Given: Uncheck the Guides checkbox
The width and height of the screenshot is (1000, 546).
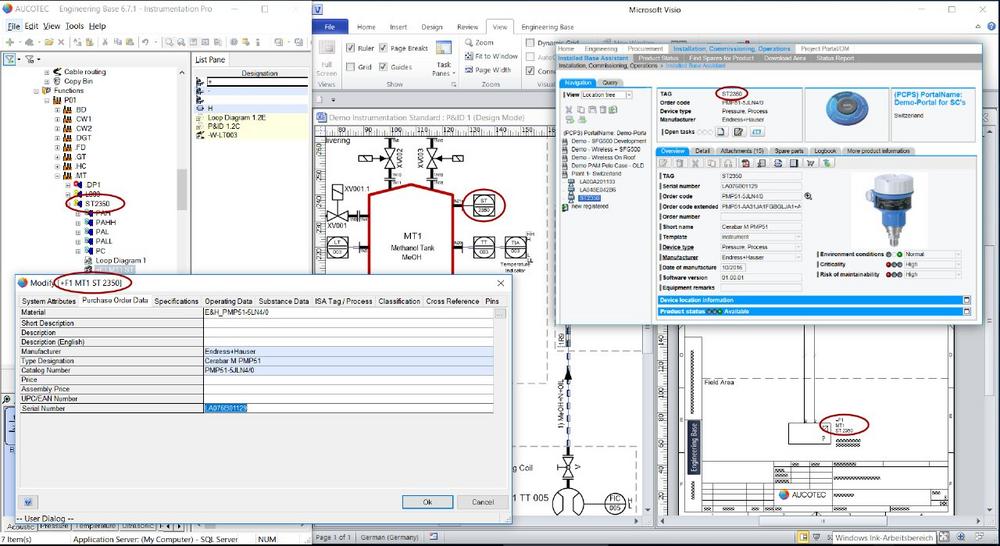Looking at the screenshot, I should point(382,67).
